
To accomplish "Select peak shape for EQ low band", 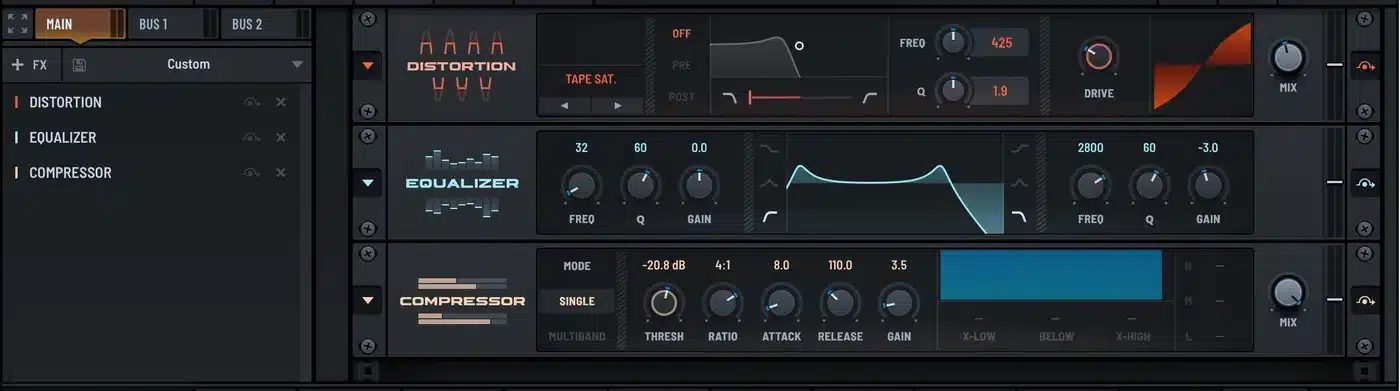I will click(770, 182).
